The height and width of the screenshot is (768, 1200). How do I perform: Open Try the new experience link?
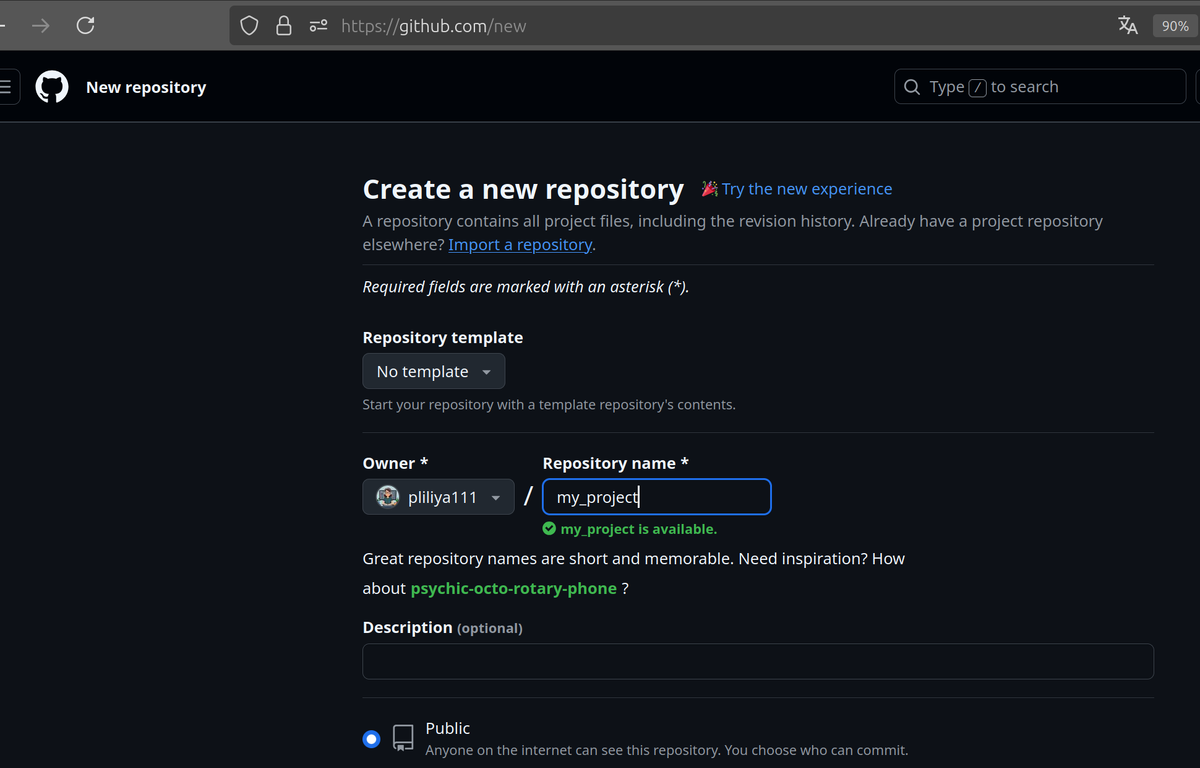click(807, 189)
